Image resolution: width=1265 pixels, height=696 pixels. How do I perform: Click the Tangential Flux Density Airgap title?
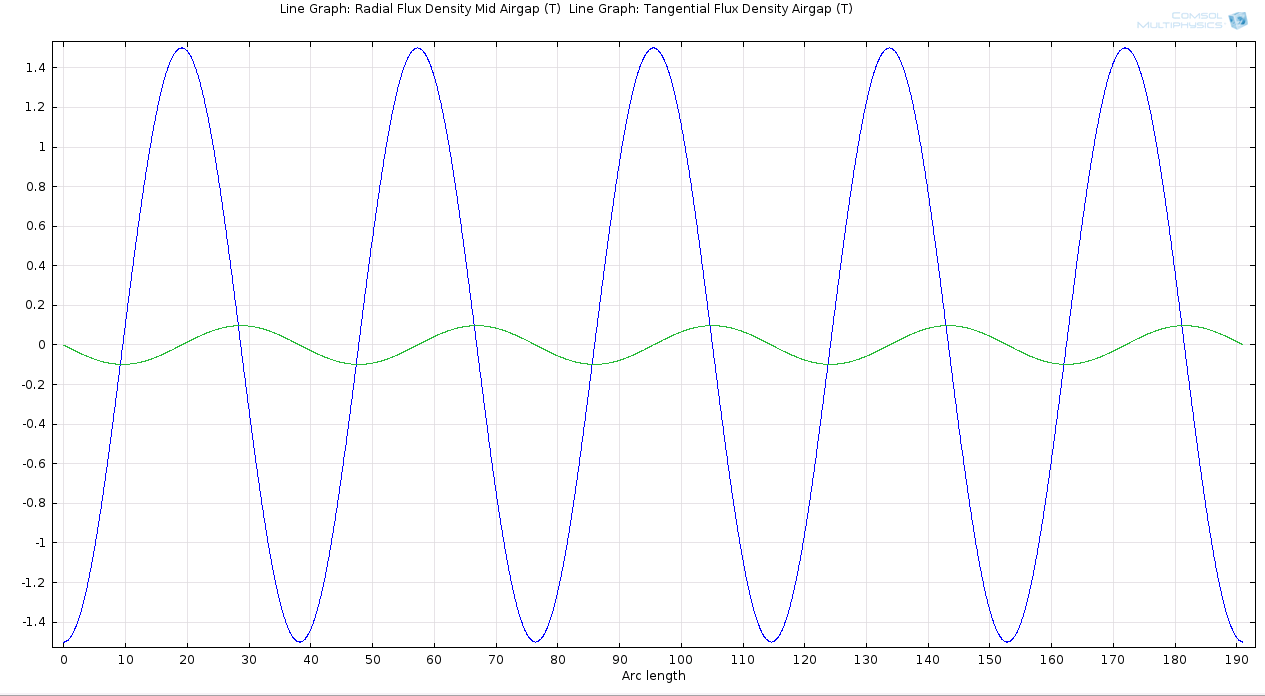711,9
